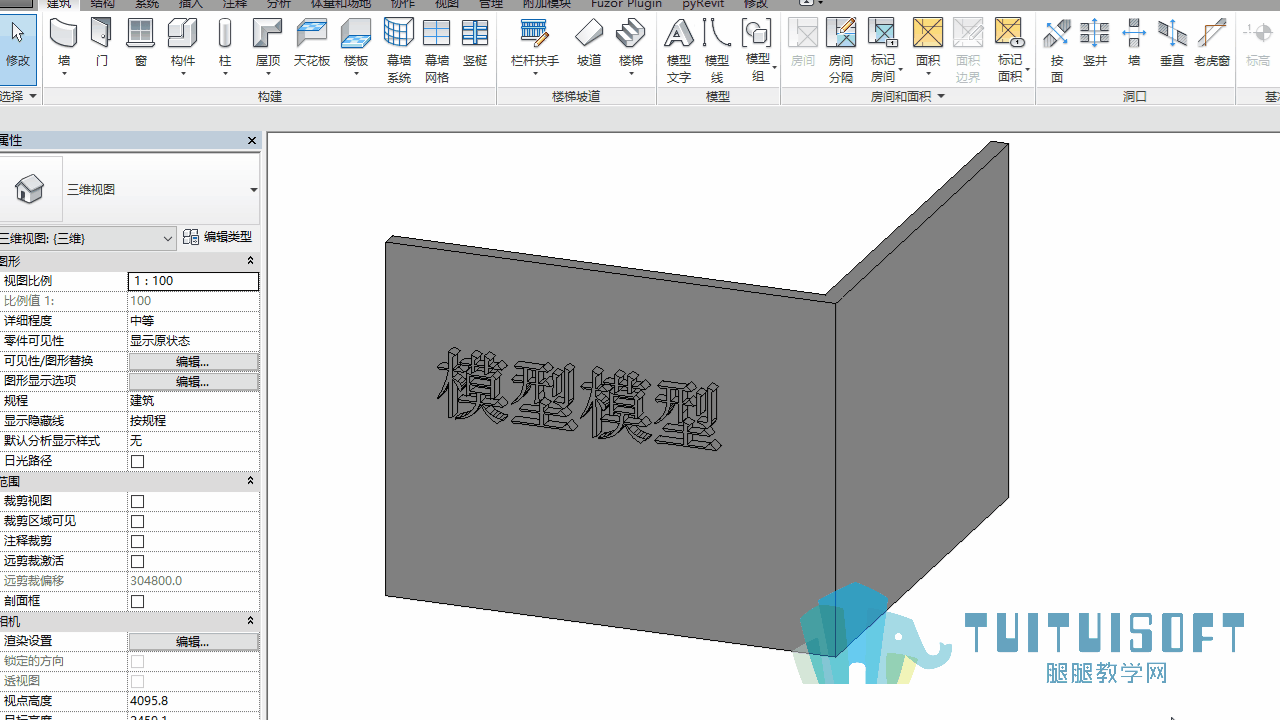Enable 远剪裁激活 checkbox
The height and width of the screenshot is (720, 1280).
click(138, 561)
